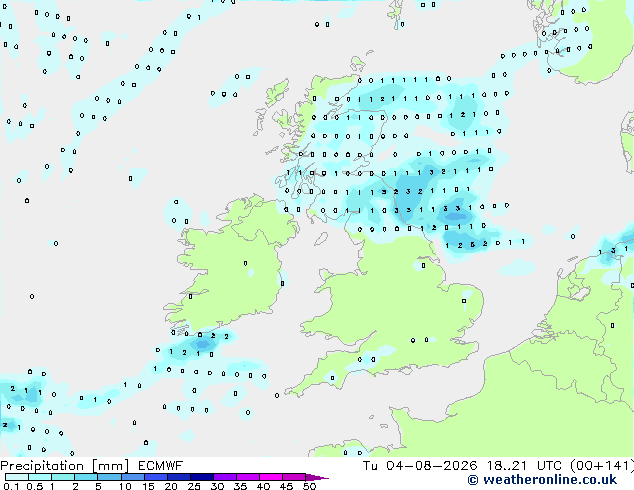Select the 40–45 mm magenta legend swatch
The height and width of the screenshot is (490, 634).
tap(271, 477)
